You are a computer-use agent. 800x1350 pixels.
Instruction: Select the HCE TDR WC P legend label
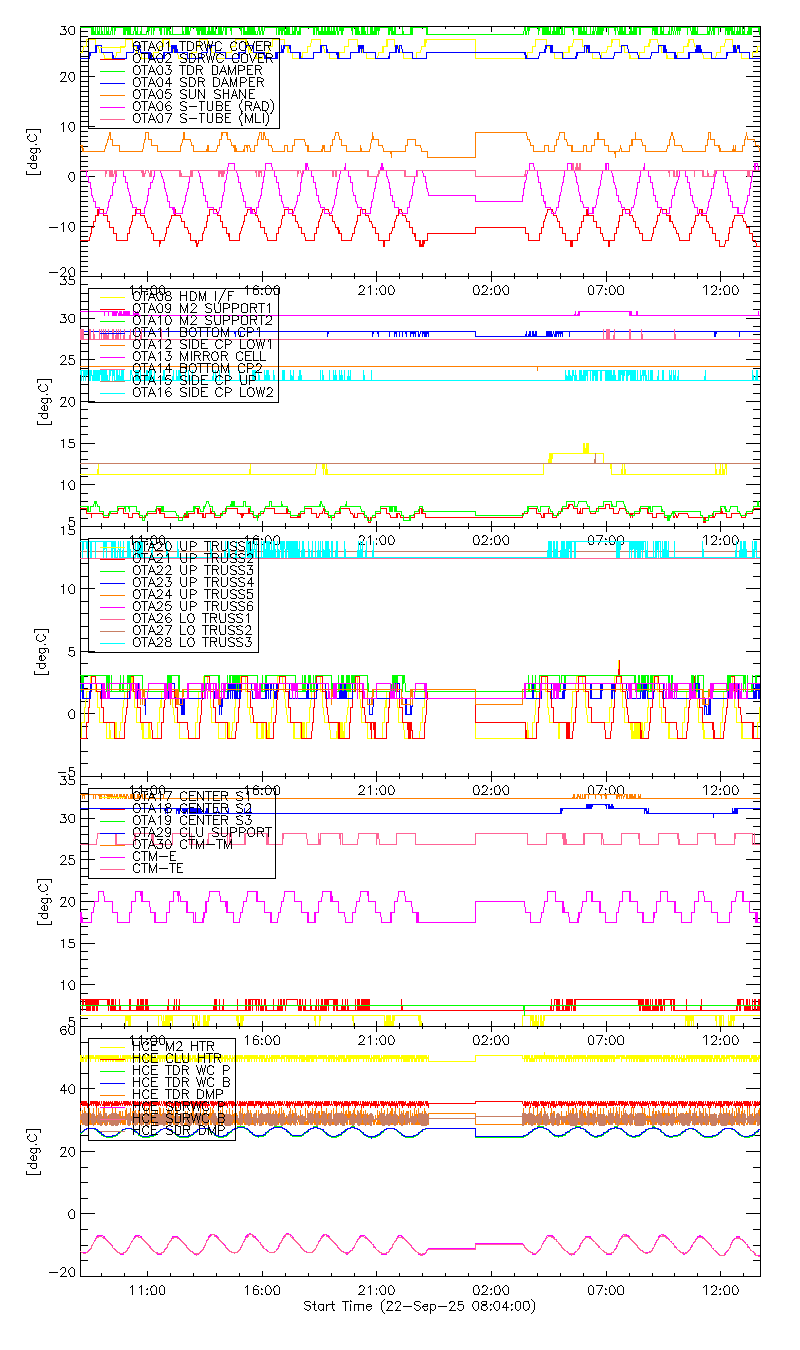[x=182, y=1070]
